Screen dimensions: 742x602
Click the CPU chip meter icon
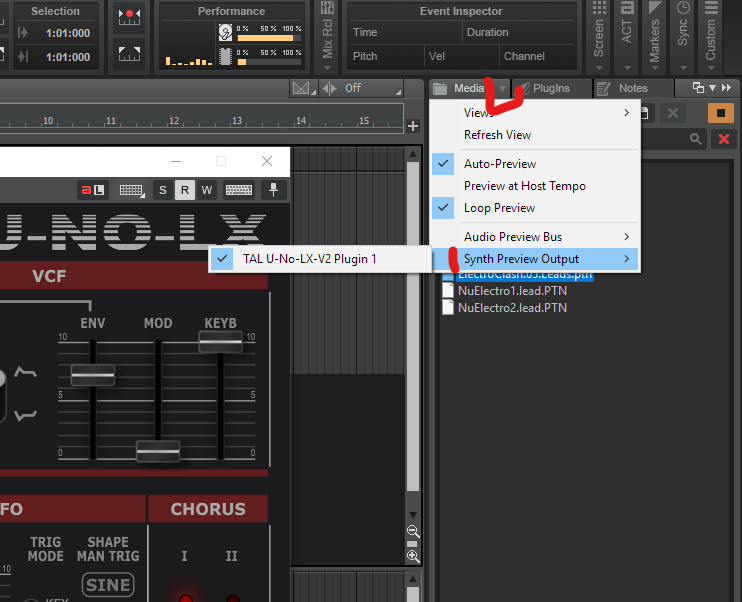(x=225, y=56)
